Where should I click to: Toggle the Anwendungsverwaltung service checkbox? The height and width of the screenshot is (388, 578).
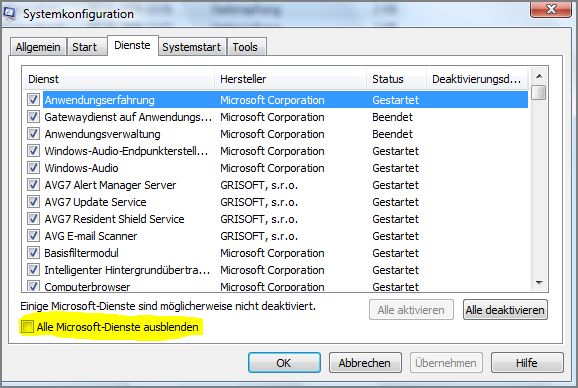click(x=34, y=133)
